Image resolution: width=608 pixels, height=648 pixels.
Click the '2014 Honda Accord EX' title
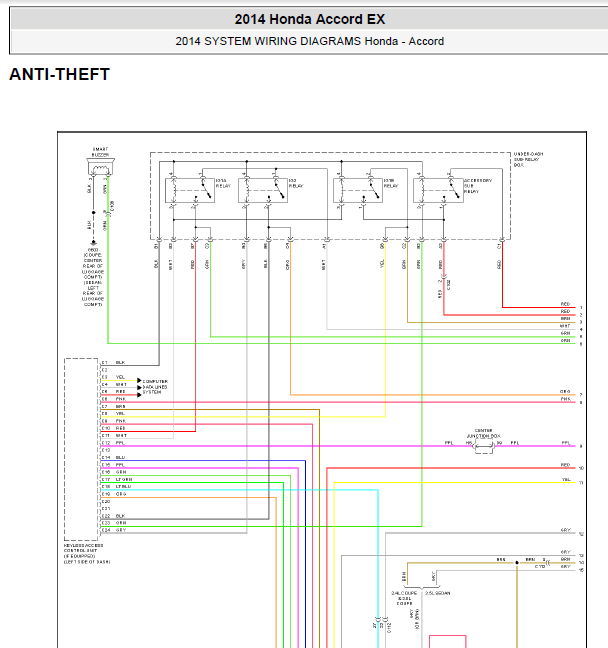coord(310,19)
